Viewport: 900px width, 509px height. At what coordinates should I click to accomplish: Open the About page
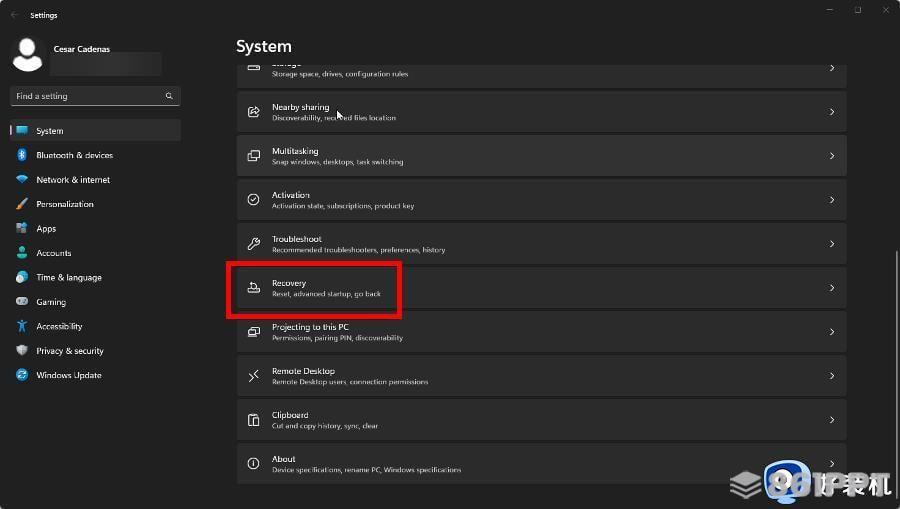point(541,464)
